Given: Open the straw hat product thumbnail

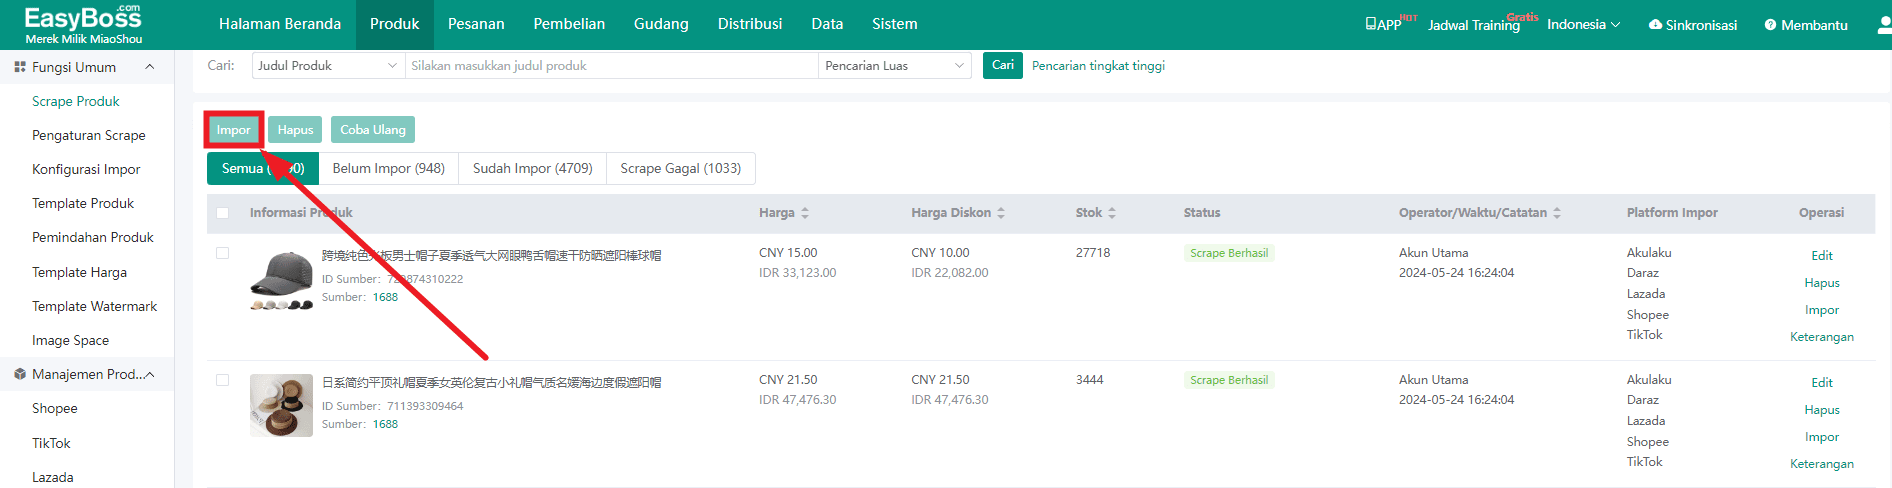Looking at the screenshot, I should pos(281,405).
